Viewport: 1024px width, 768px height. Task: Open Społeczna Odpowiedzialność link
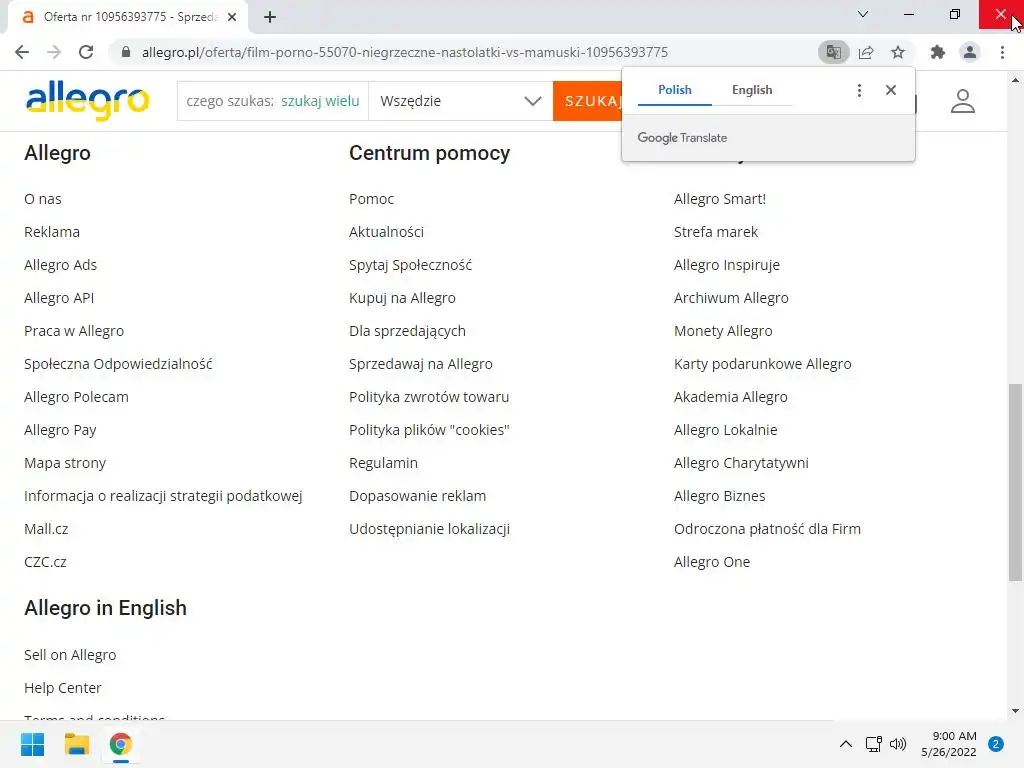[118, 364]
